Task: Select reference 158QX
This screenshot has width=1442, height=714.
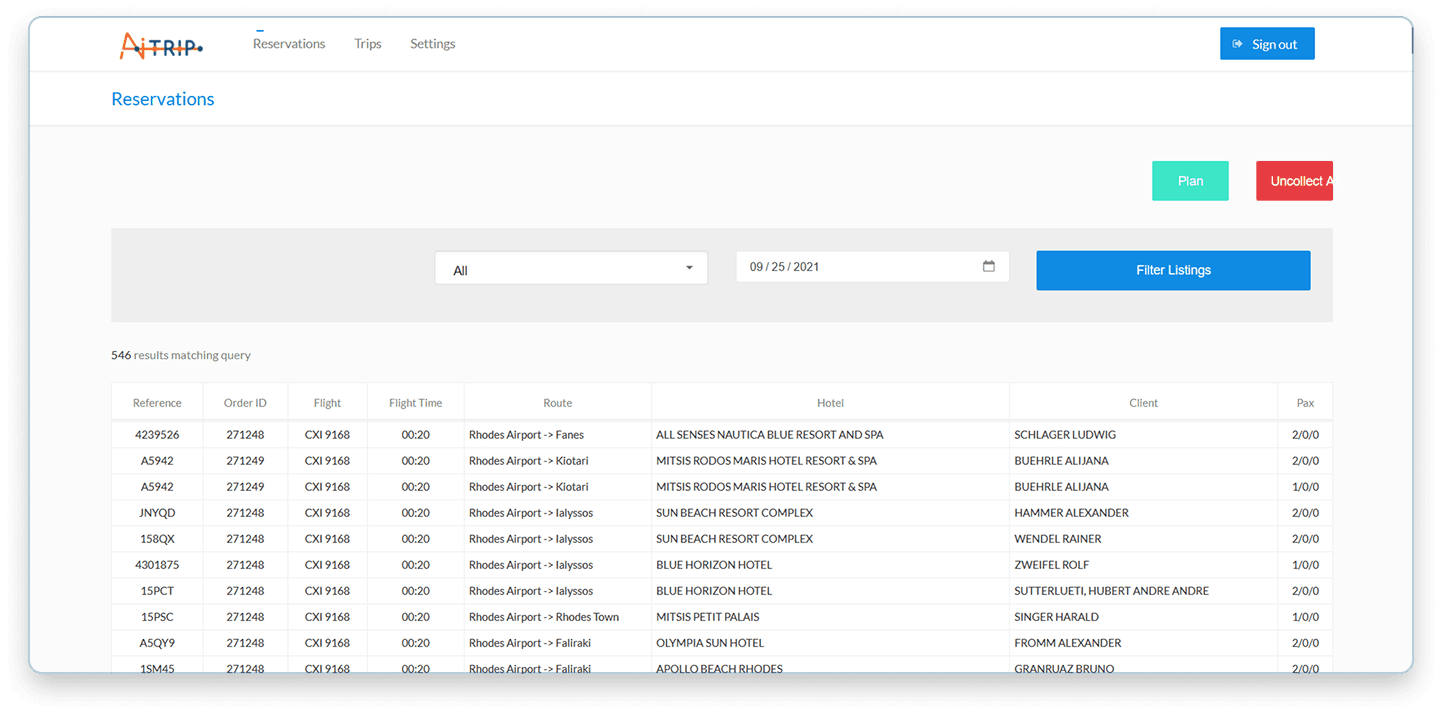Action: [x=157, y=539]
